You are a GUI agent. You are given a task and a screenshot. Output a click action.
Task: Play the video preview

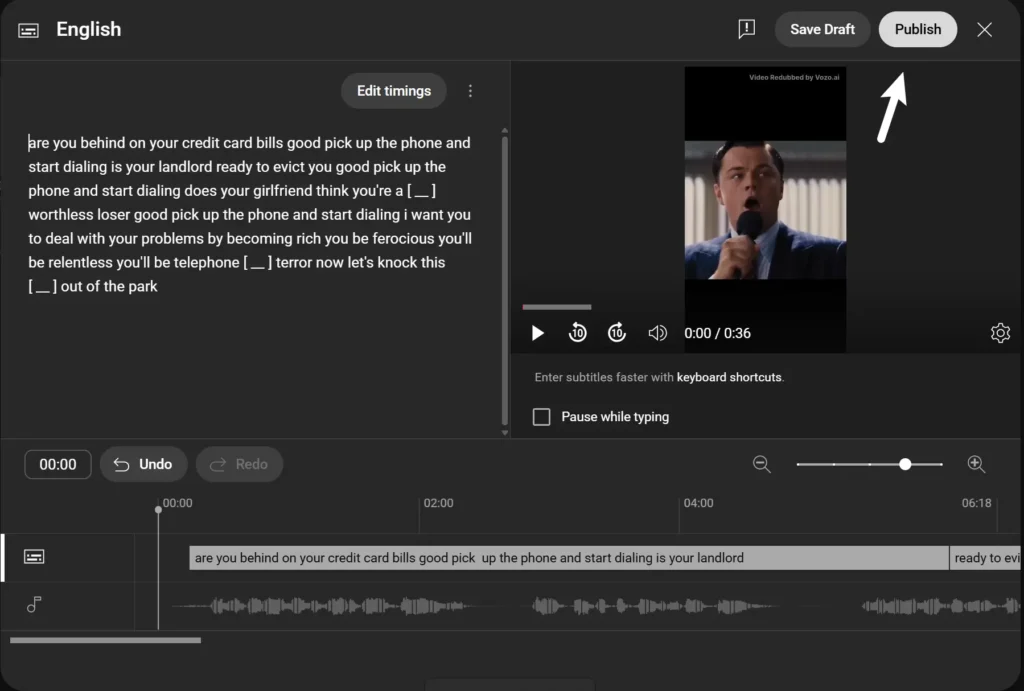[x=537, y=333]
